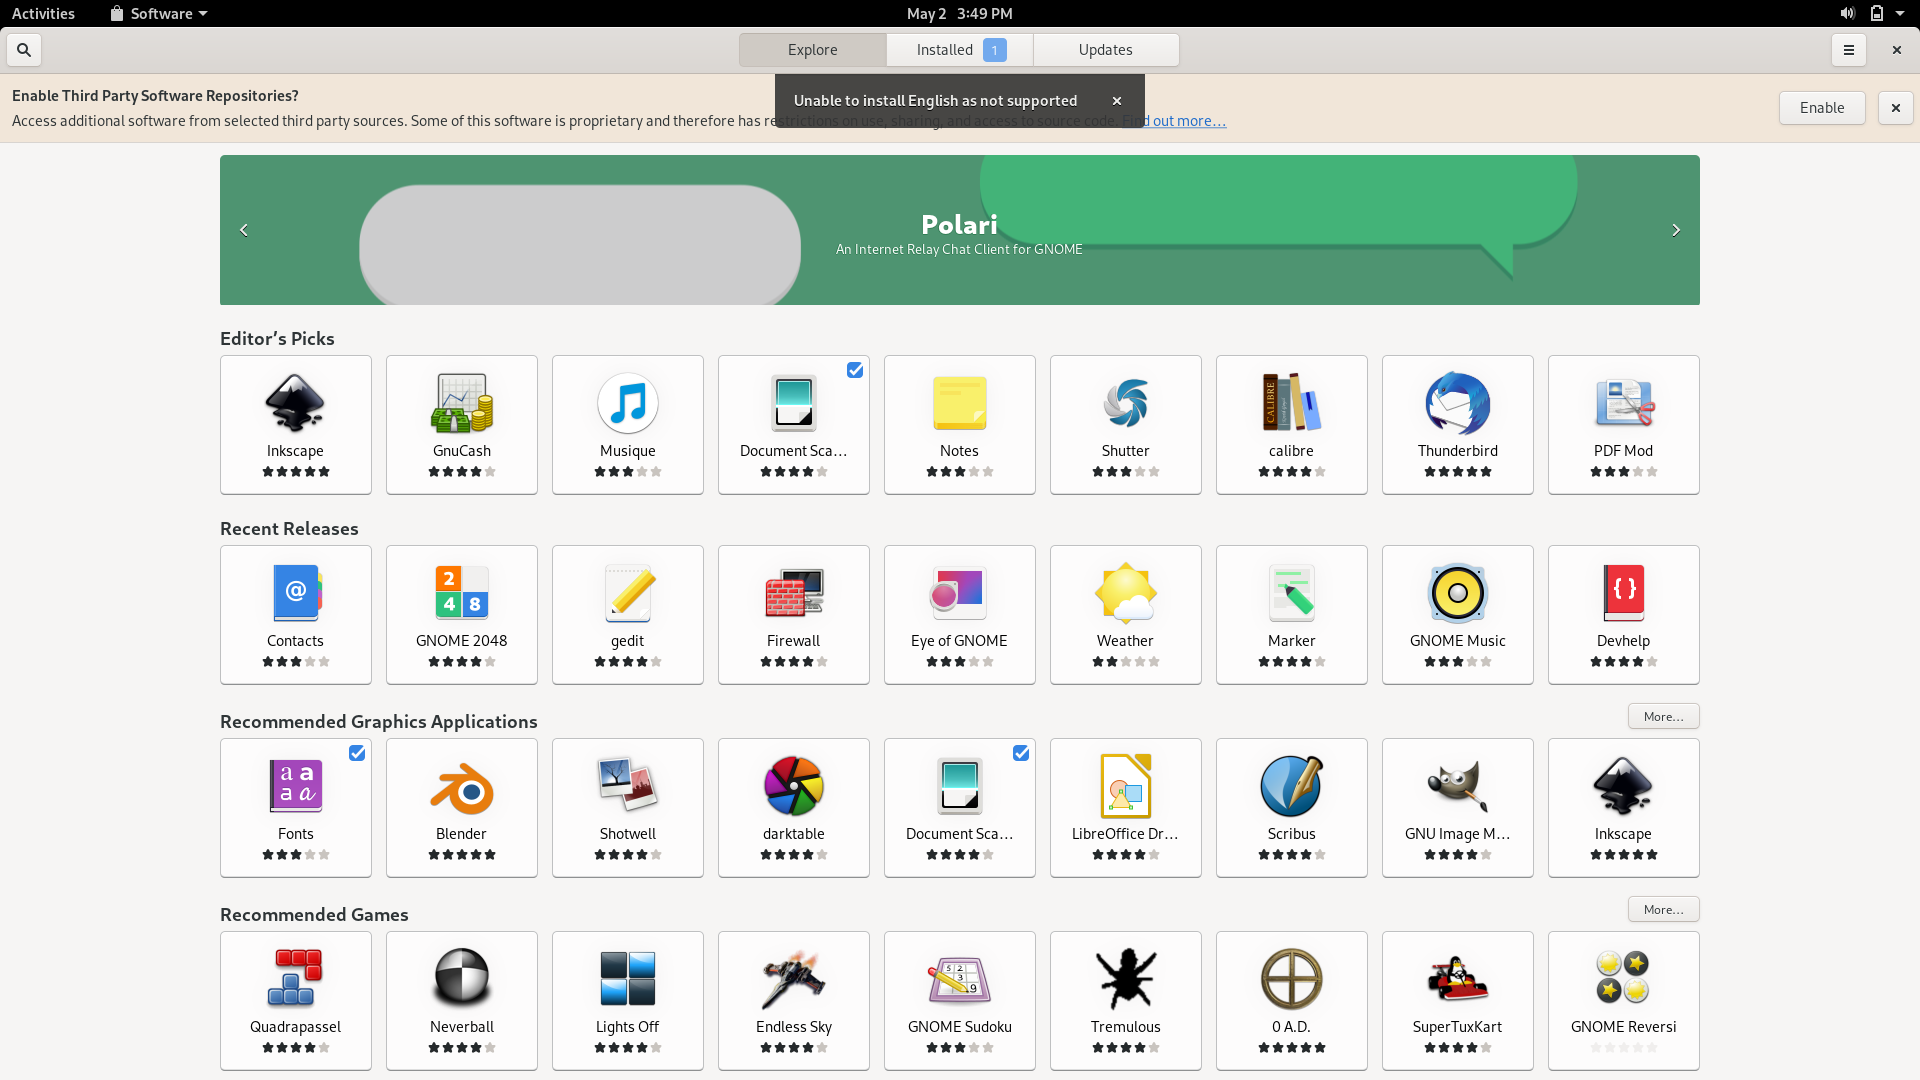Screen dimensions: 1920x1080
Task: Open the Musique music player tile
Action: pyautogui.click(x=627, y=424)
